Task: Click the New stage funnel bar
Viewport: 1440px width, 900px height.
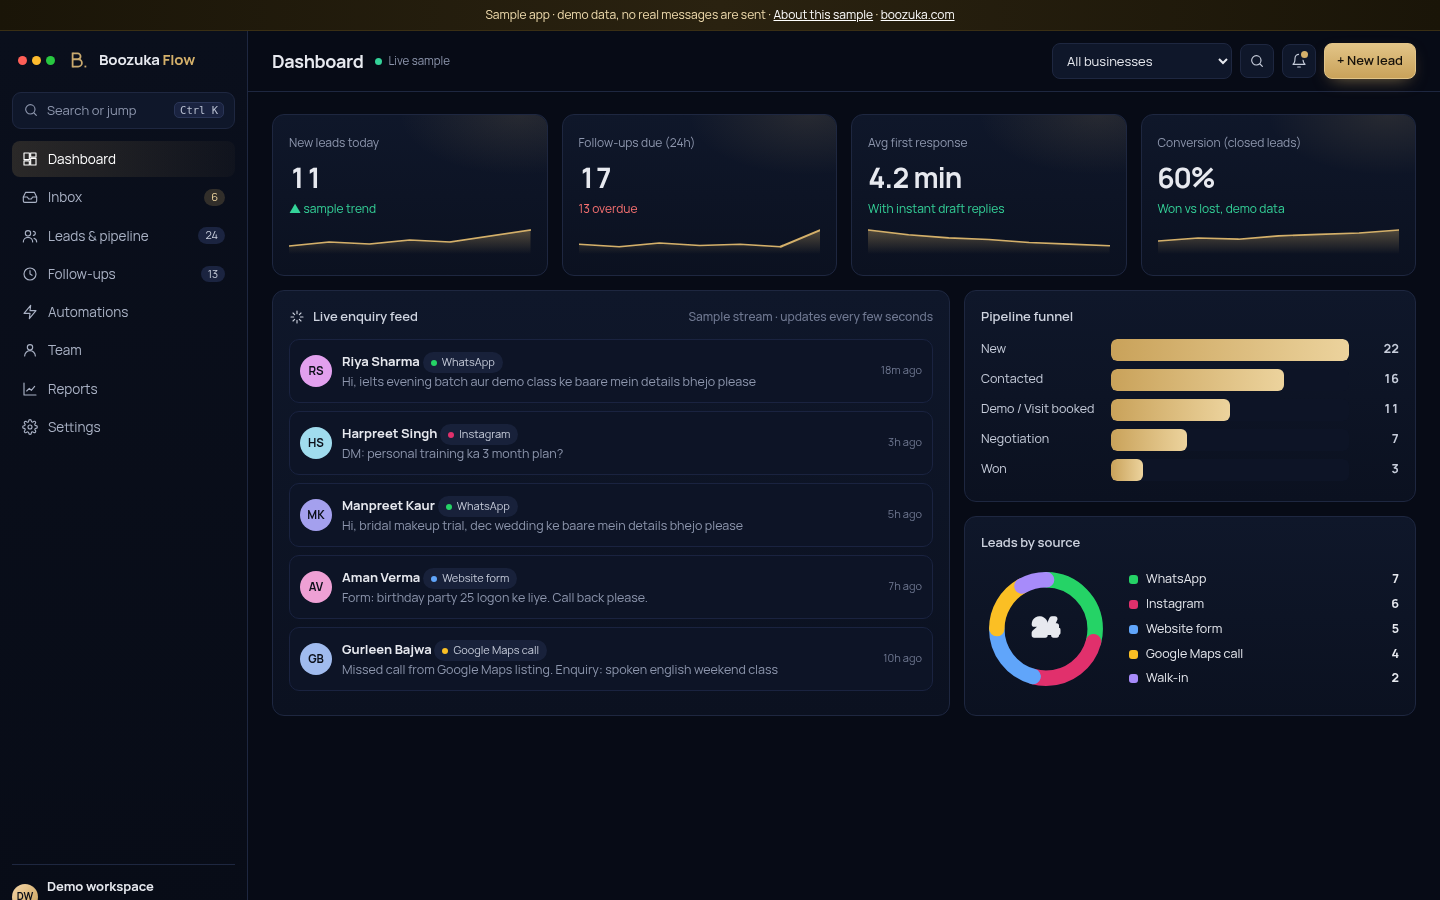Action: 1230,349
